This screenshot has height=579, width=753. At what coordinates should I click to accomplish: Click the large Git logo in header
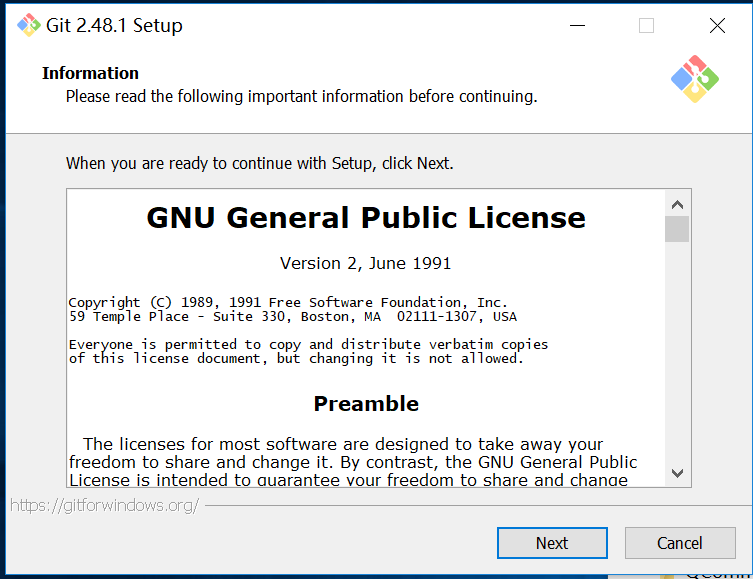(x=694, y=79)
